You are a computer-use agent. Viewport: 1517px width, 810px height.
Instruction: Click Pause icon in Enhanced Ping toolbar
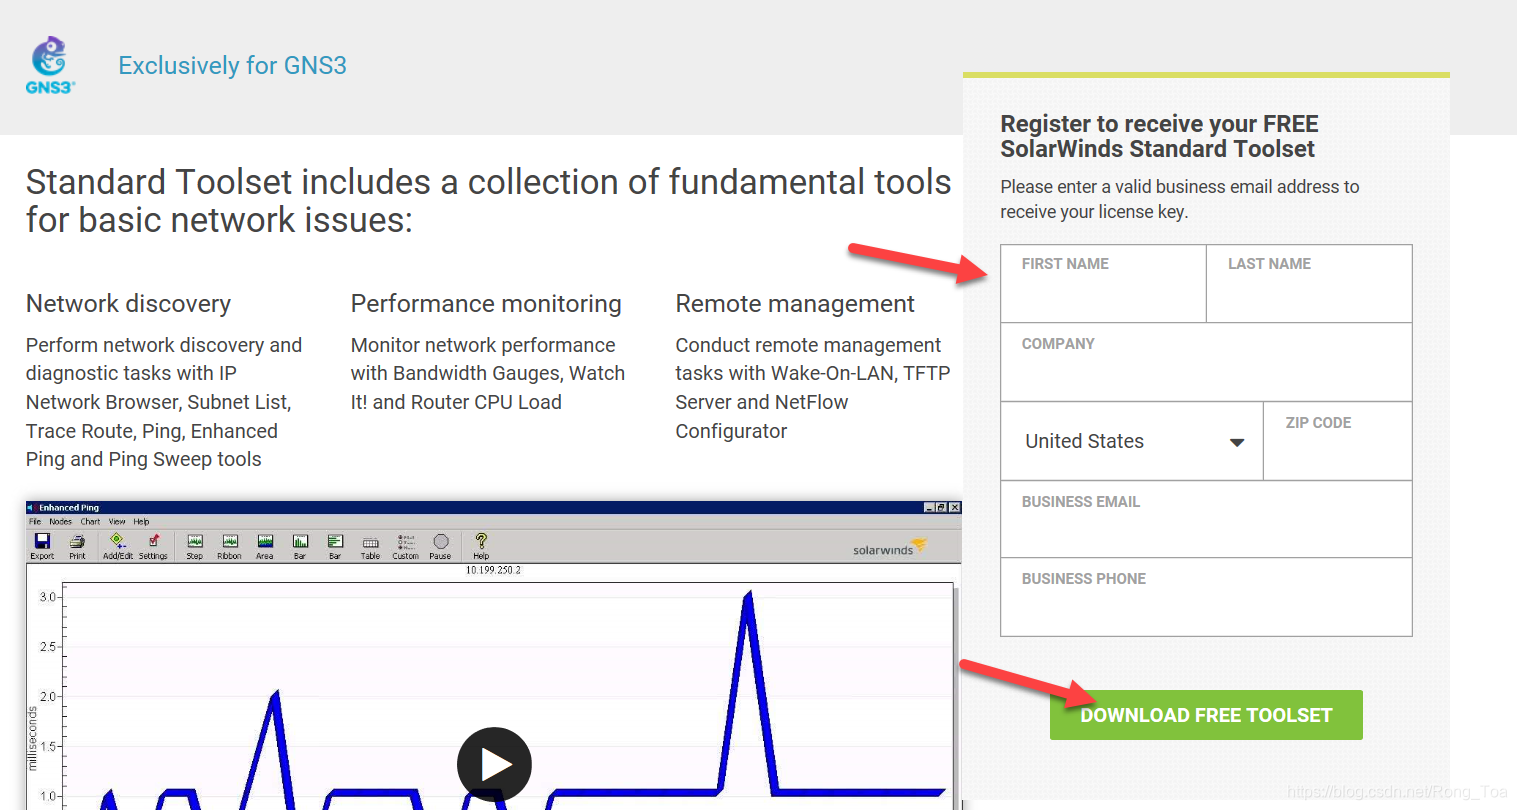pyautogui.click(x=440, y=546)
